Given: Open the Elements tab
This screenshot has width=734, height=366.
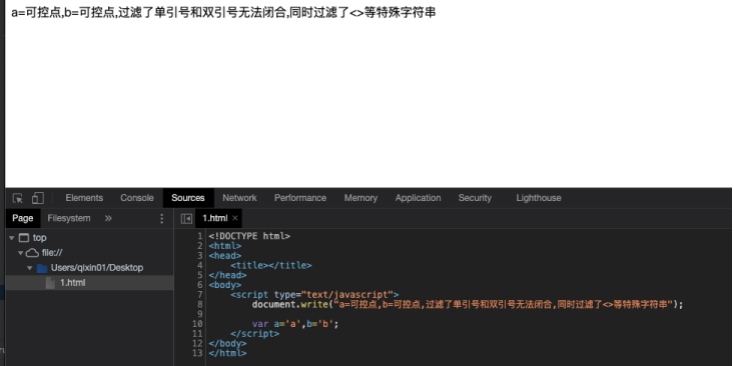Looking at the screenshot, I should (84, 198).
